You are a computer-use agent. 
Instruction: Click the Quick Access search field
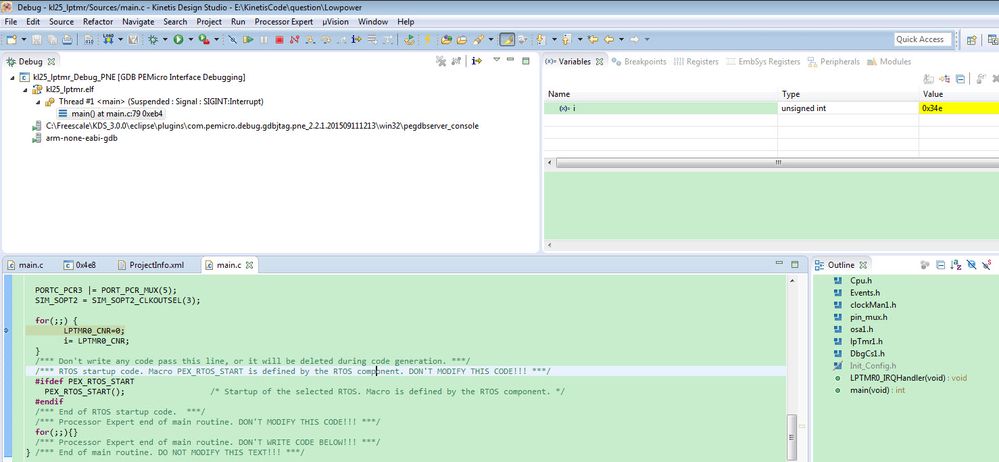coord(923,40)
